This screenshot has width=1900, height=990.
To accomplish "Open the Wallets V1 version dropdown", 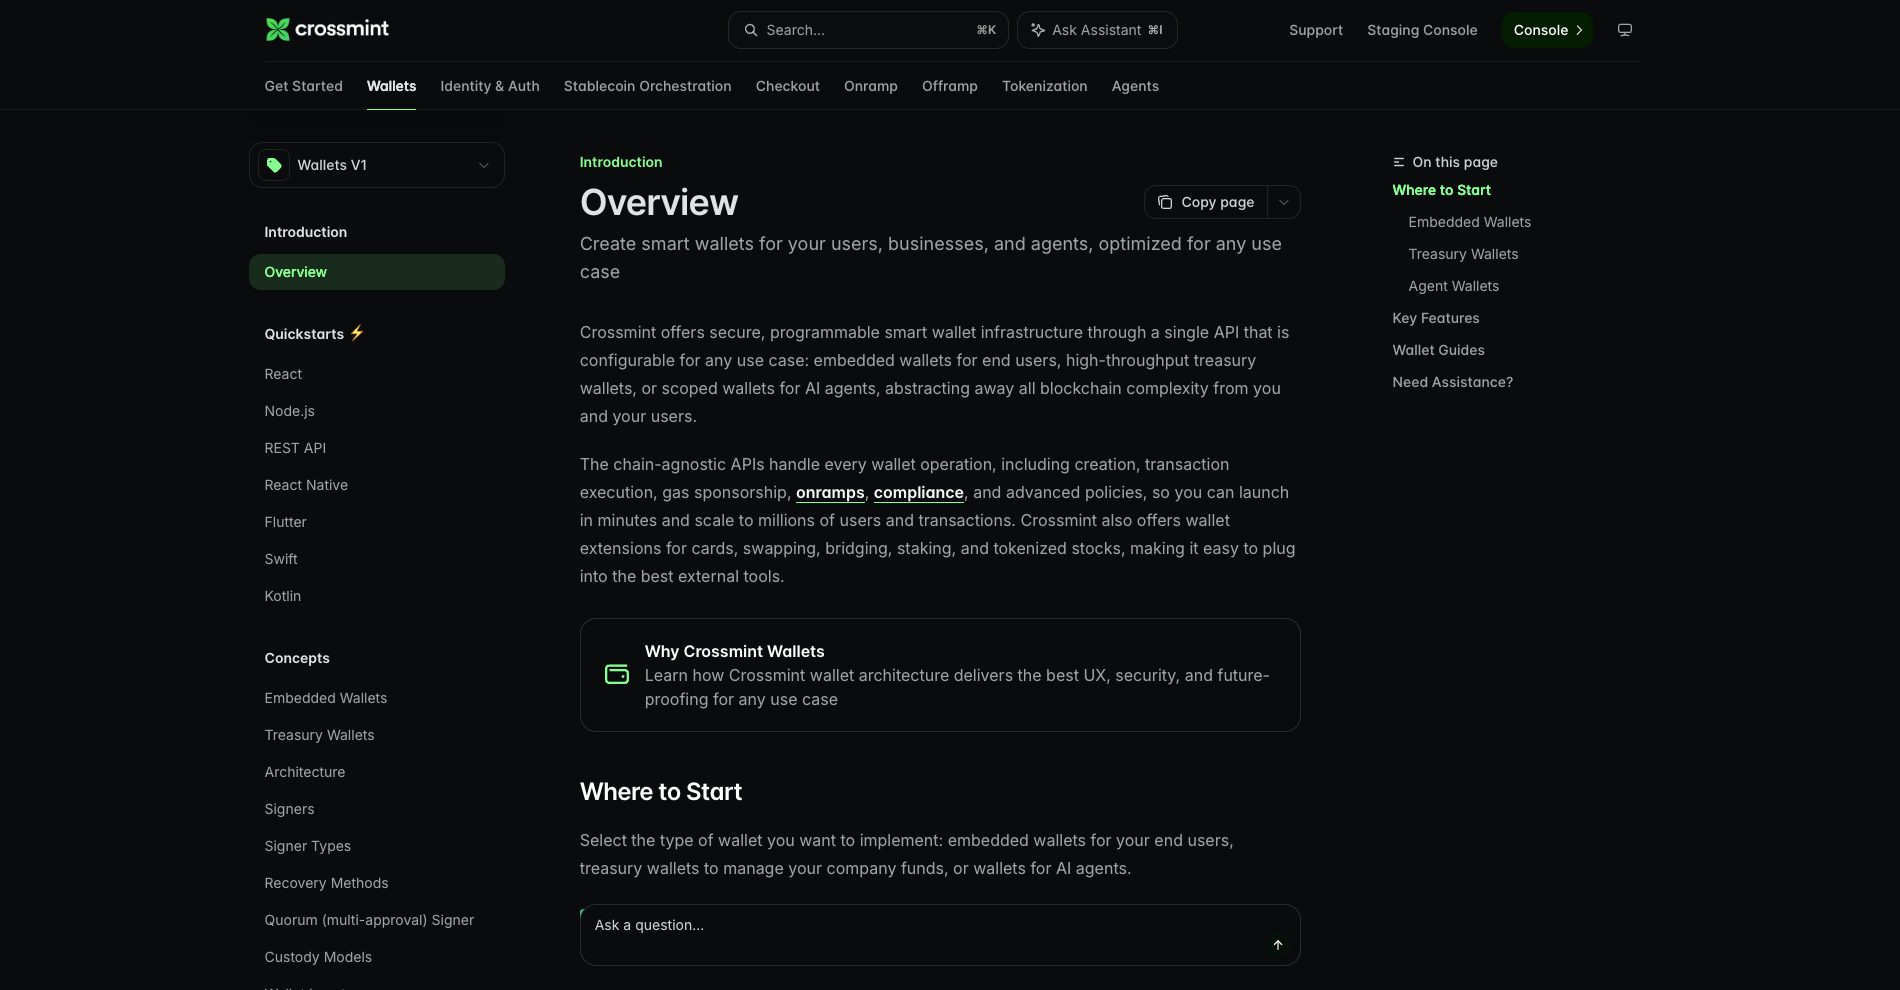I will [x=377, y=165].
